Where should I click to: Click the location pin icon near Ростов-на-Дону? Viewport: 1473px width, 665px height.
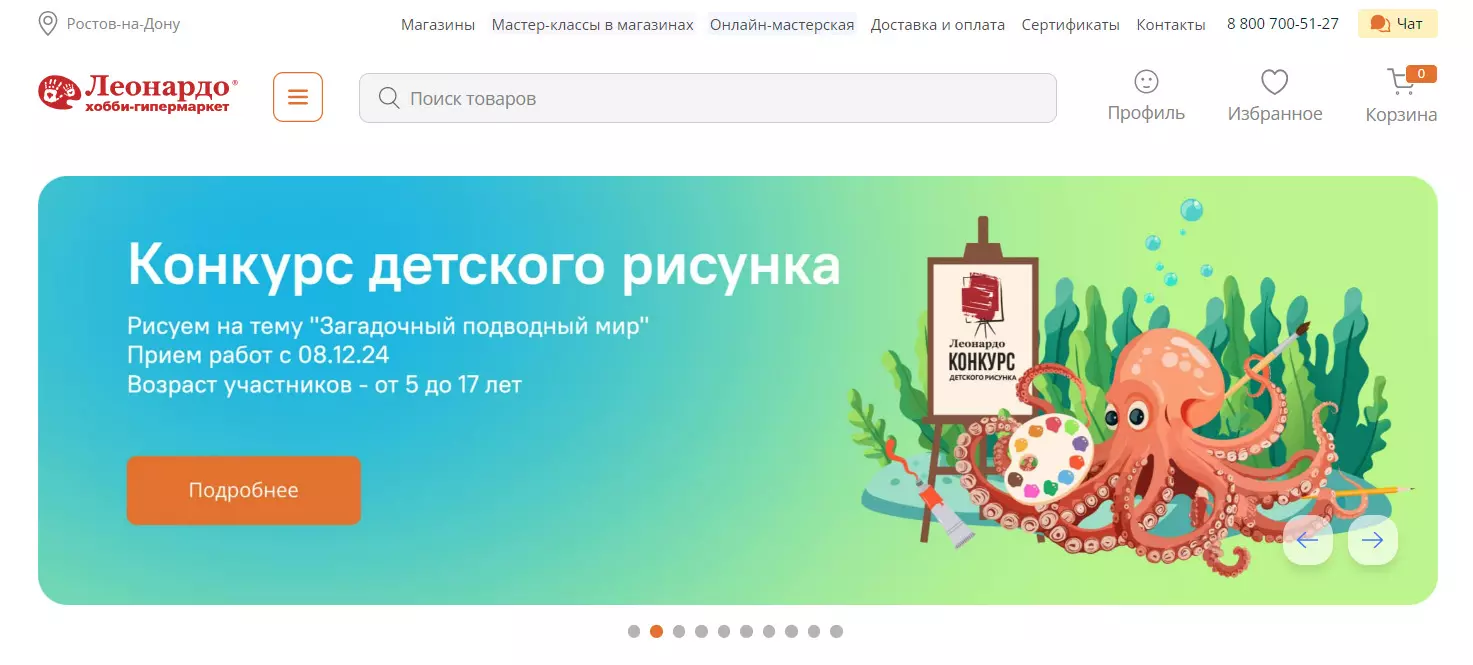tap(47, 24)
